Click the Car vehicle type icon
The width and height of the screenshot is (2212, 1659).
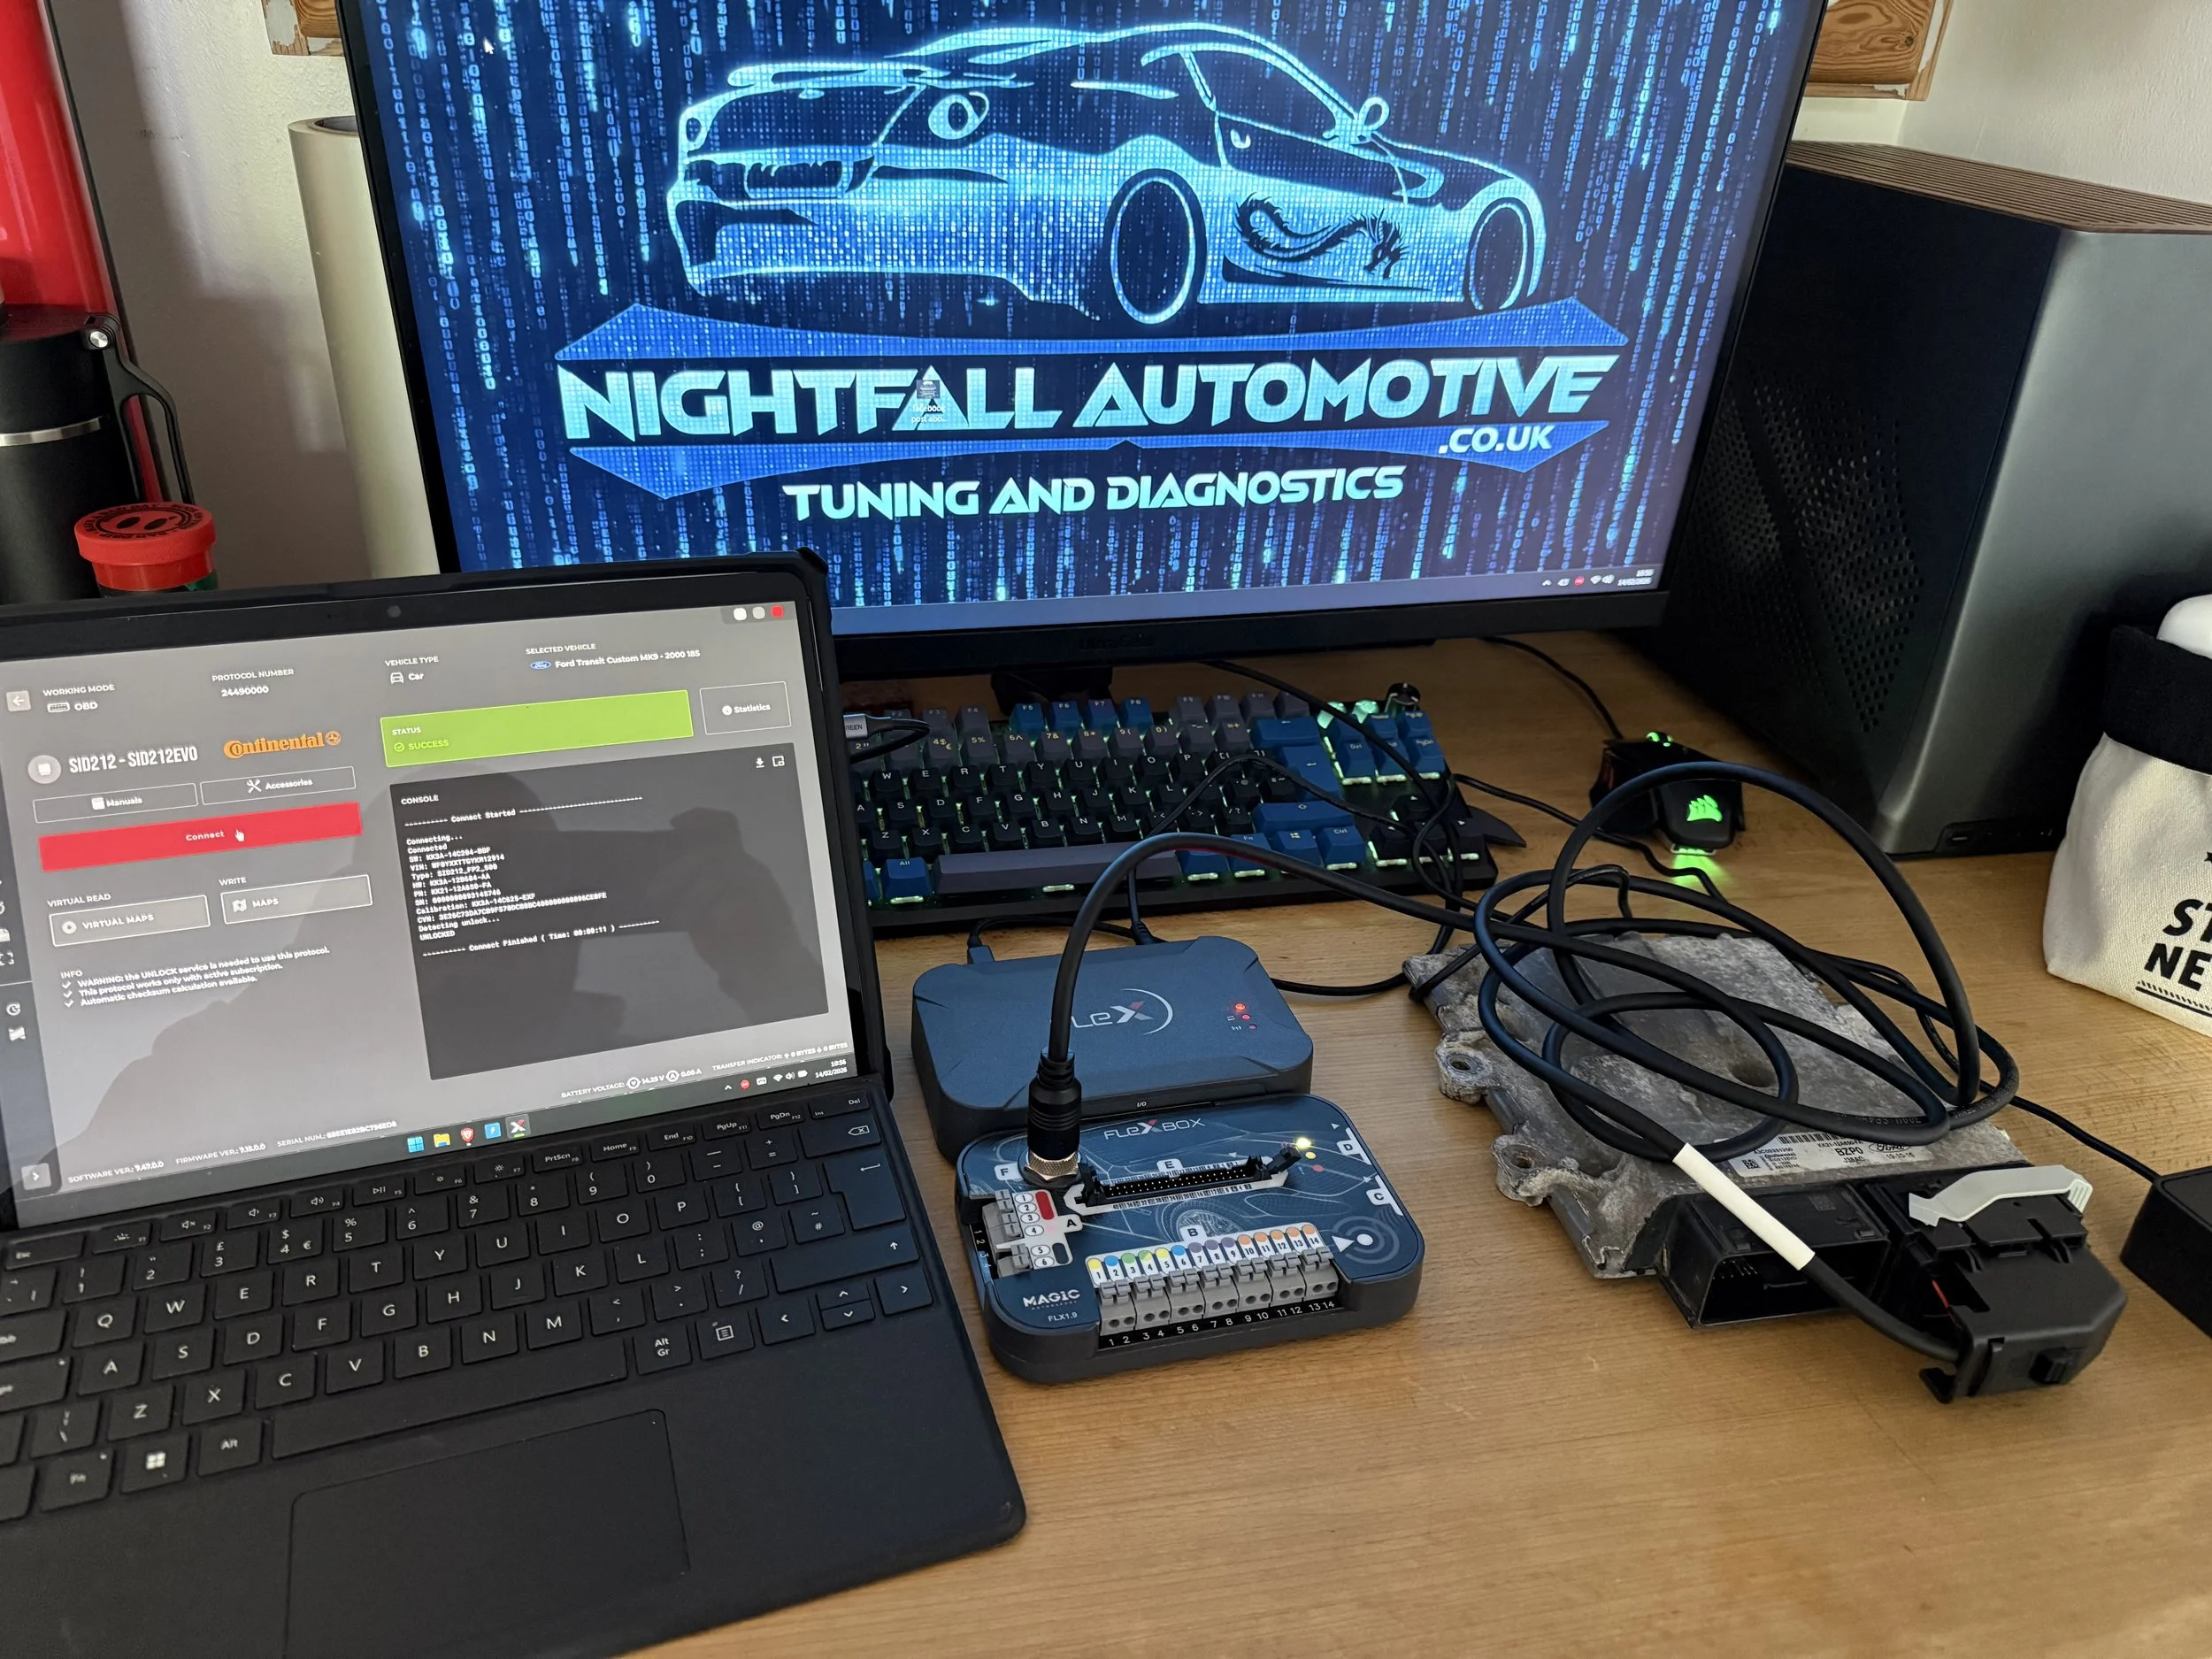[397, 677]
